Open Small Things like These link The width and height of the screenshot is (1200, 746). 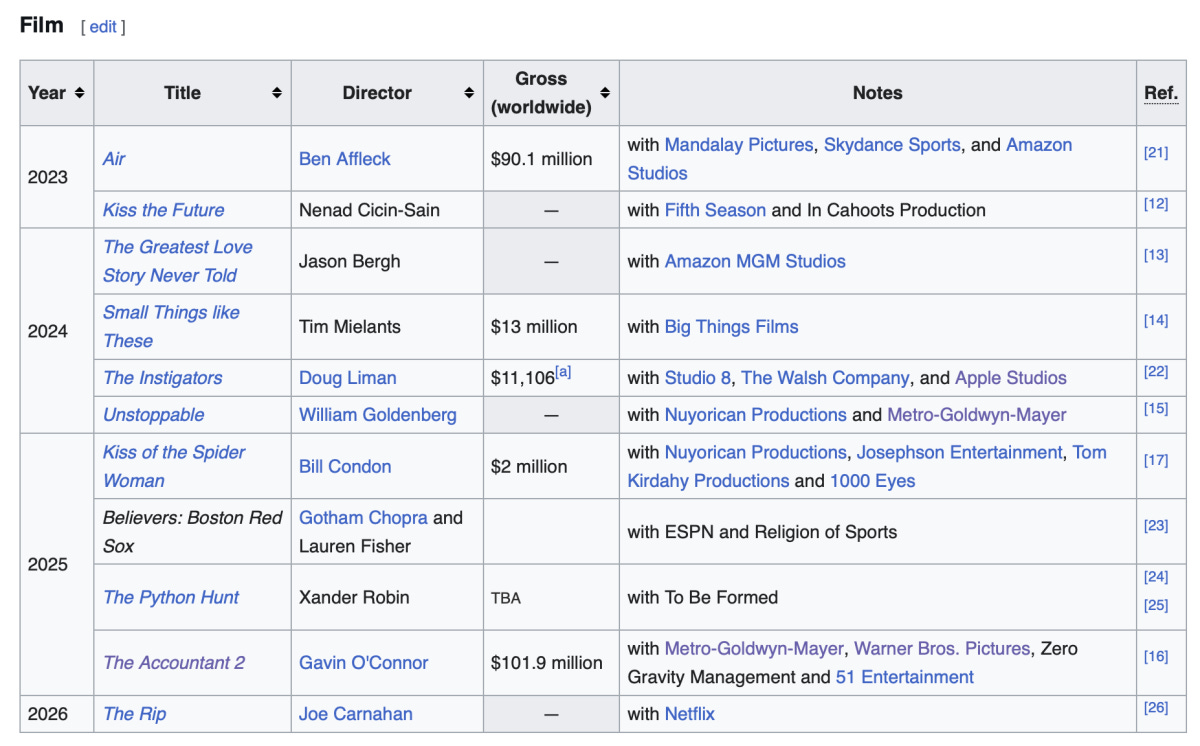[x=171, y=327]
